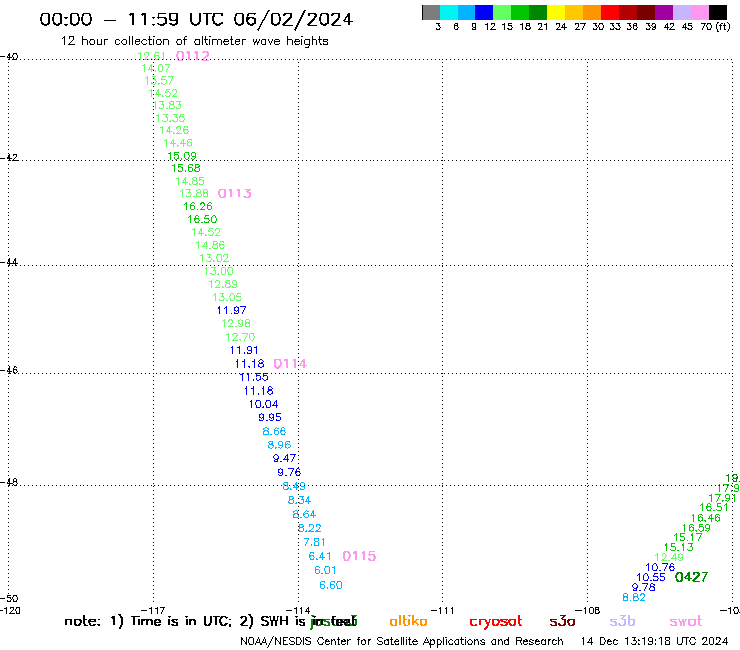Viewport: 740px width, 650px height.
Task: Click the pink swatch in the color scale
Action: (x=700, y=12)
